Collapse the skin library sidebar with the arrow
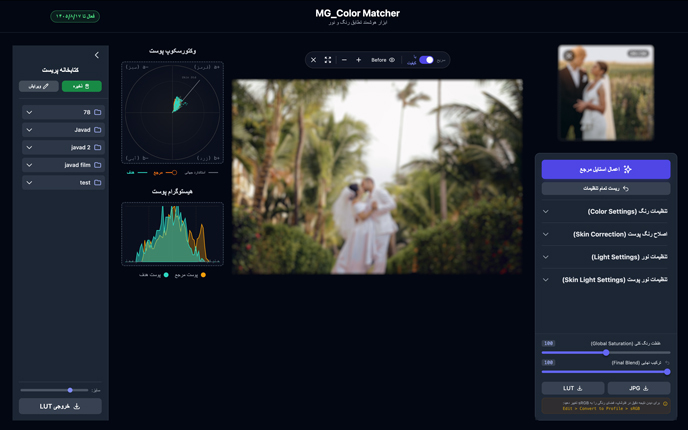688x430 pixels. click(x=97, y=56)
